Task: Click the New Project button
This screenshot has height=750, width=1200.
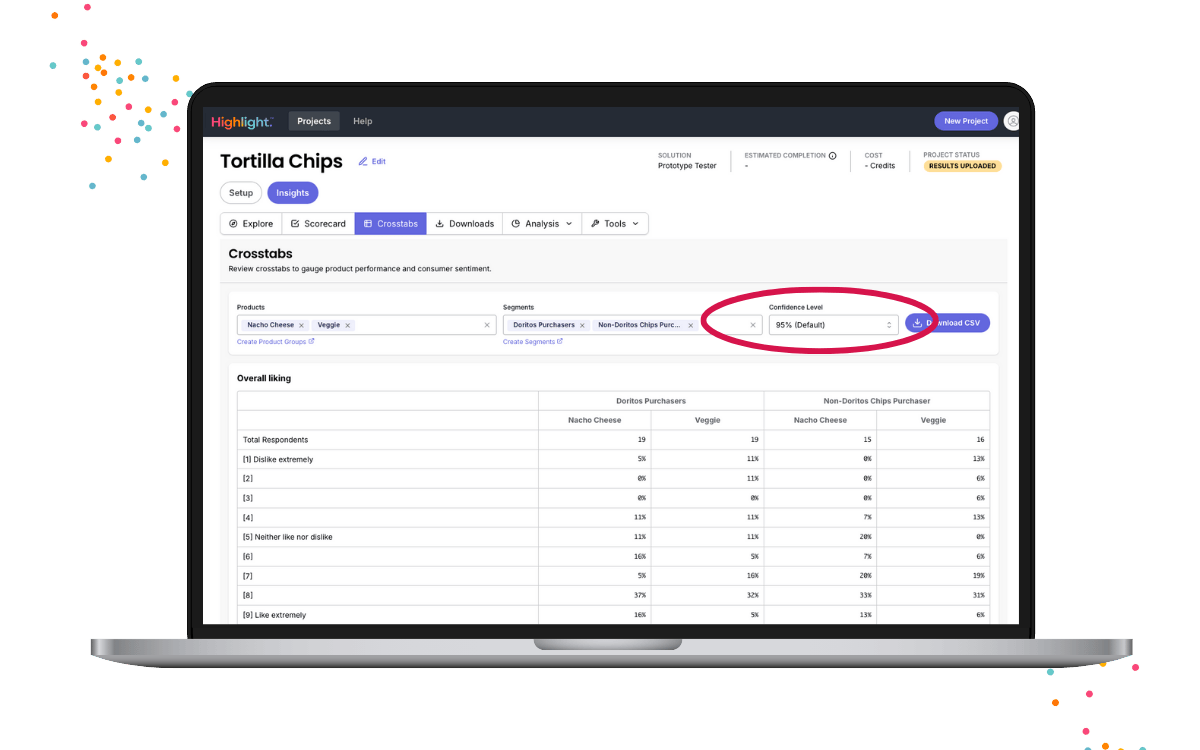Action: click(x=966, y=121)
